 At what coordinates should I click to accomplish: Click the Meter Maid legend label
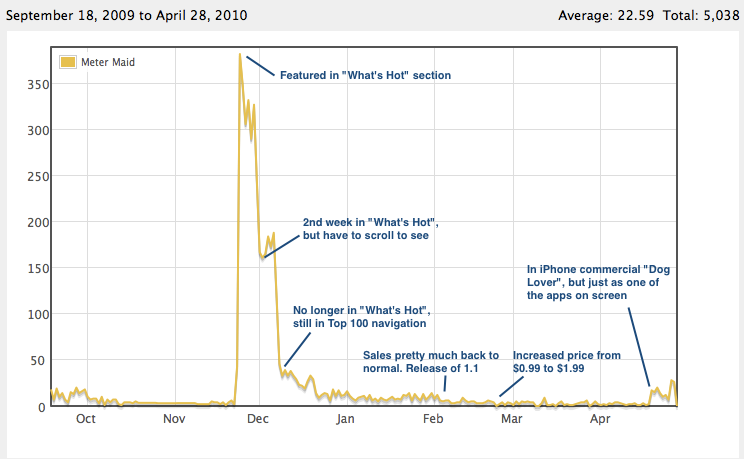pos(107,62)
